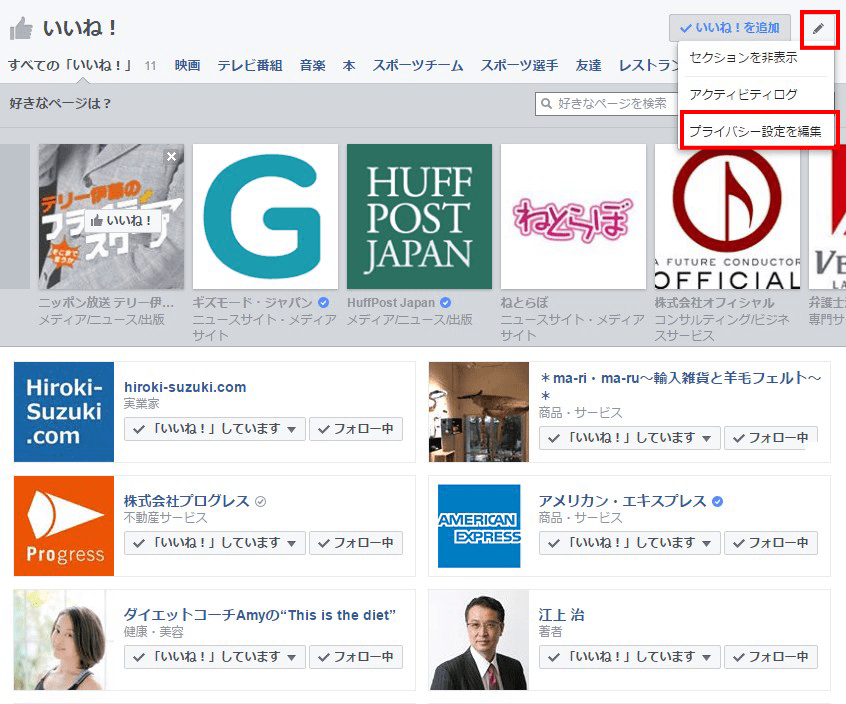Click the Hiroki-Suzuki.com page logo
The image size is (846, 704).
pos(64,412)
